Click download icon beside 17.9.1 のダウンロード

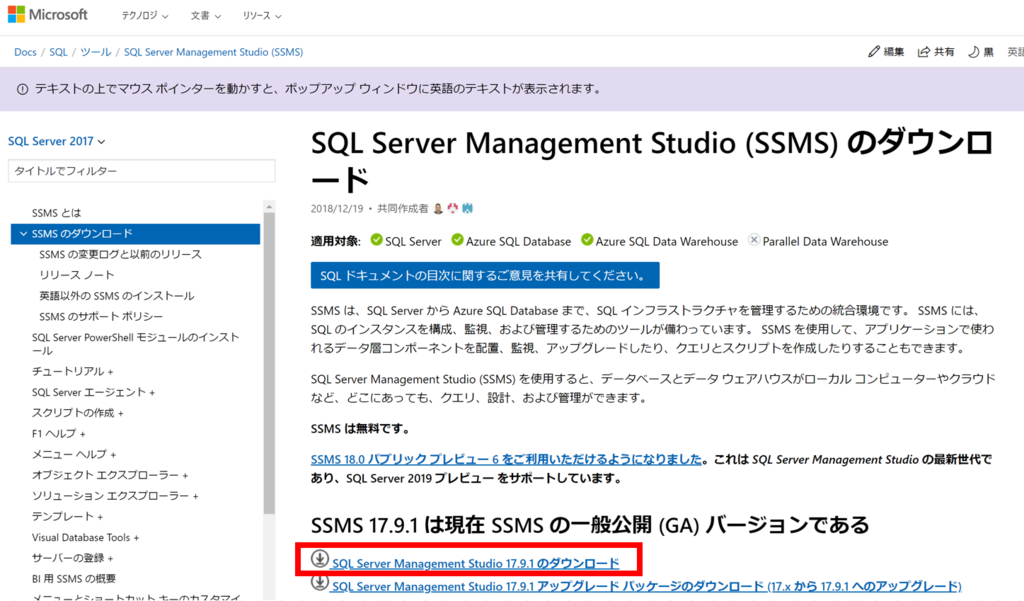click(319, 559)
